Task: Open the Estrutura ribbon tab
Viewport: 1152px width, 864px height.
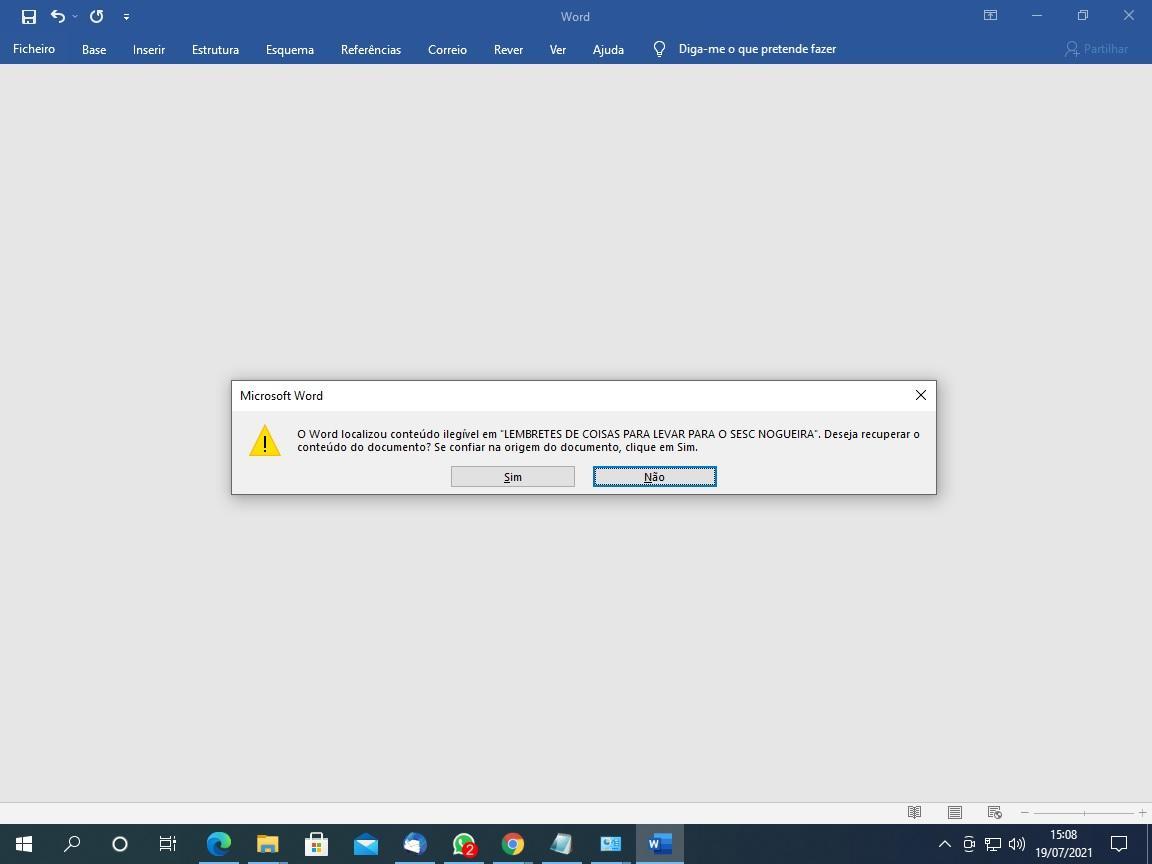Action: click(x=215, y=49)
